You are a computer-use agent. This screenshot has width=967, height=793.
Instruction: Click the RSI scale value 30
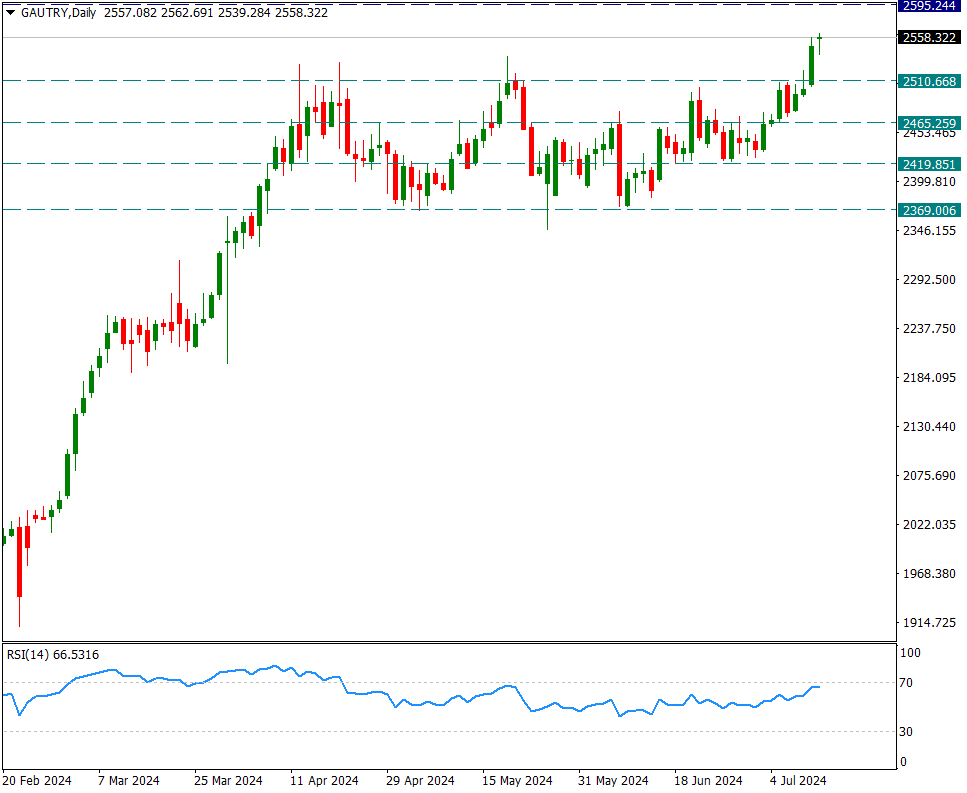[x=906, y=732]
